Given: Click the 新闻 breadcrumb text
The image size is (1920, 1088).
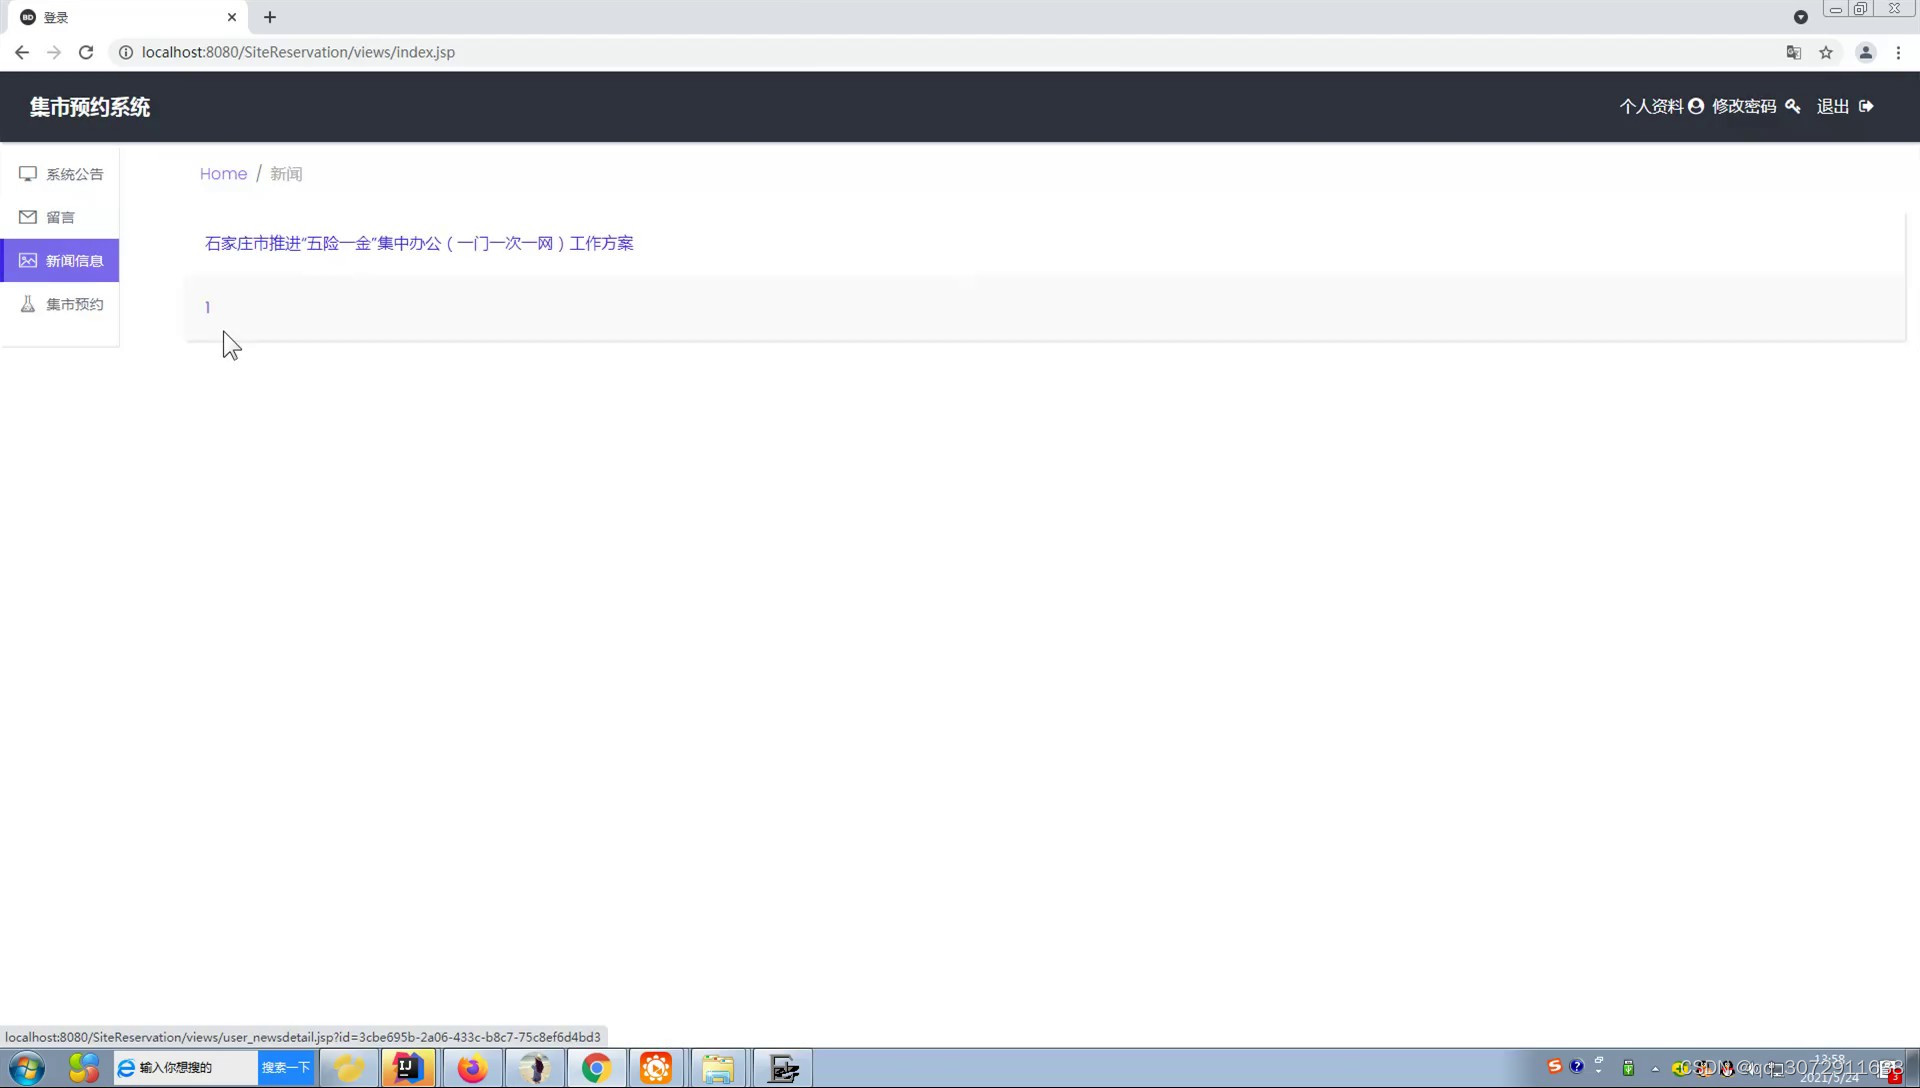Looking at the screenshot, I should [286, 174].
